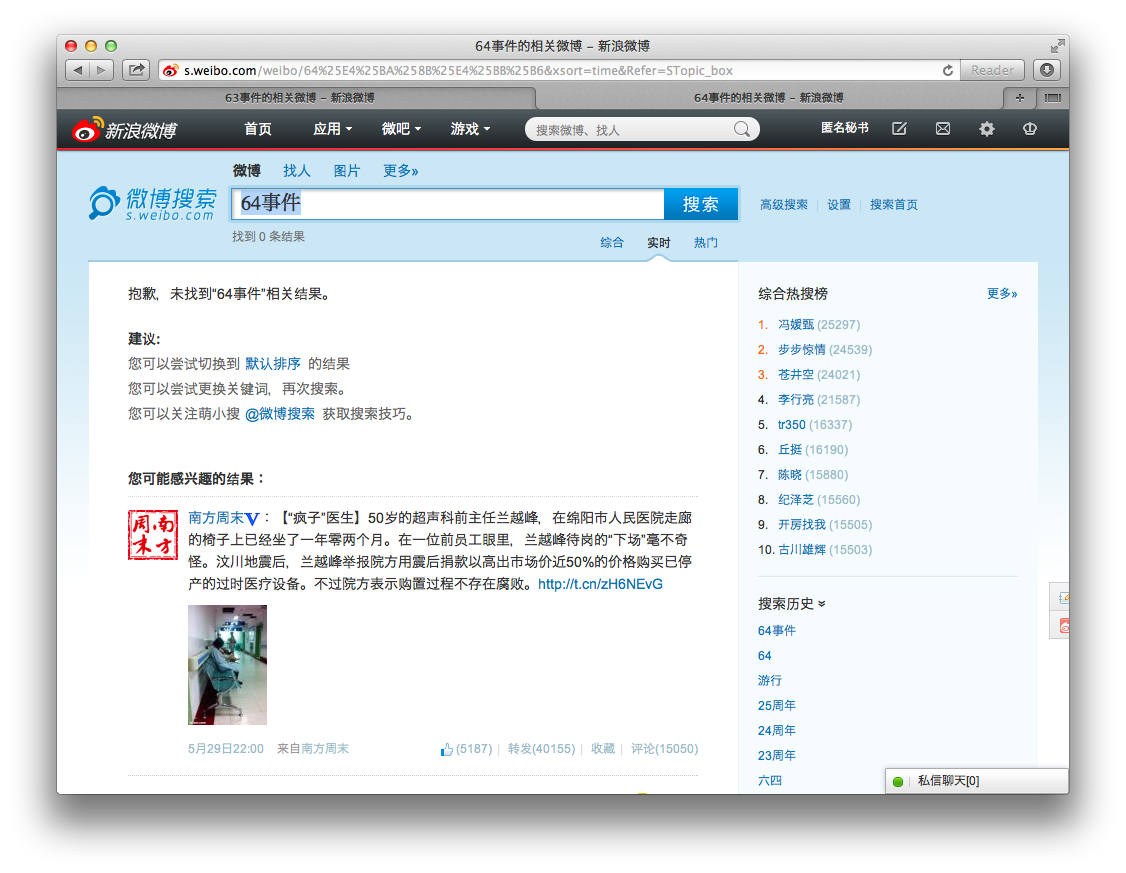Click weibo favicon in address bar

[170, 70]
